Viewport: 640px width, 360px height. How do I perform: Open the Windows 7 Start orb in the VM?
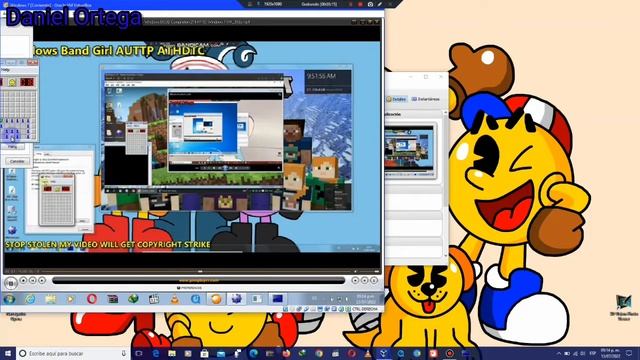tap(9, 299)
